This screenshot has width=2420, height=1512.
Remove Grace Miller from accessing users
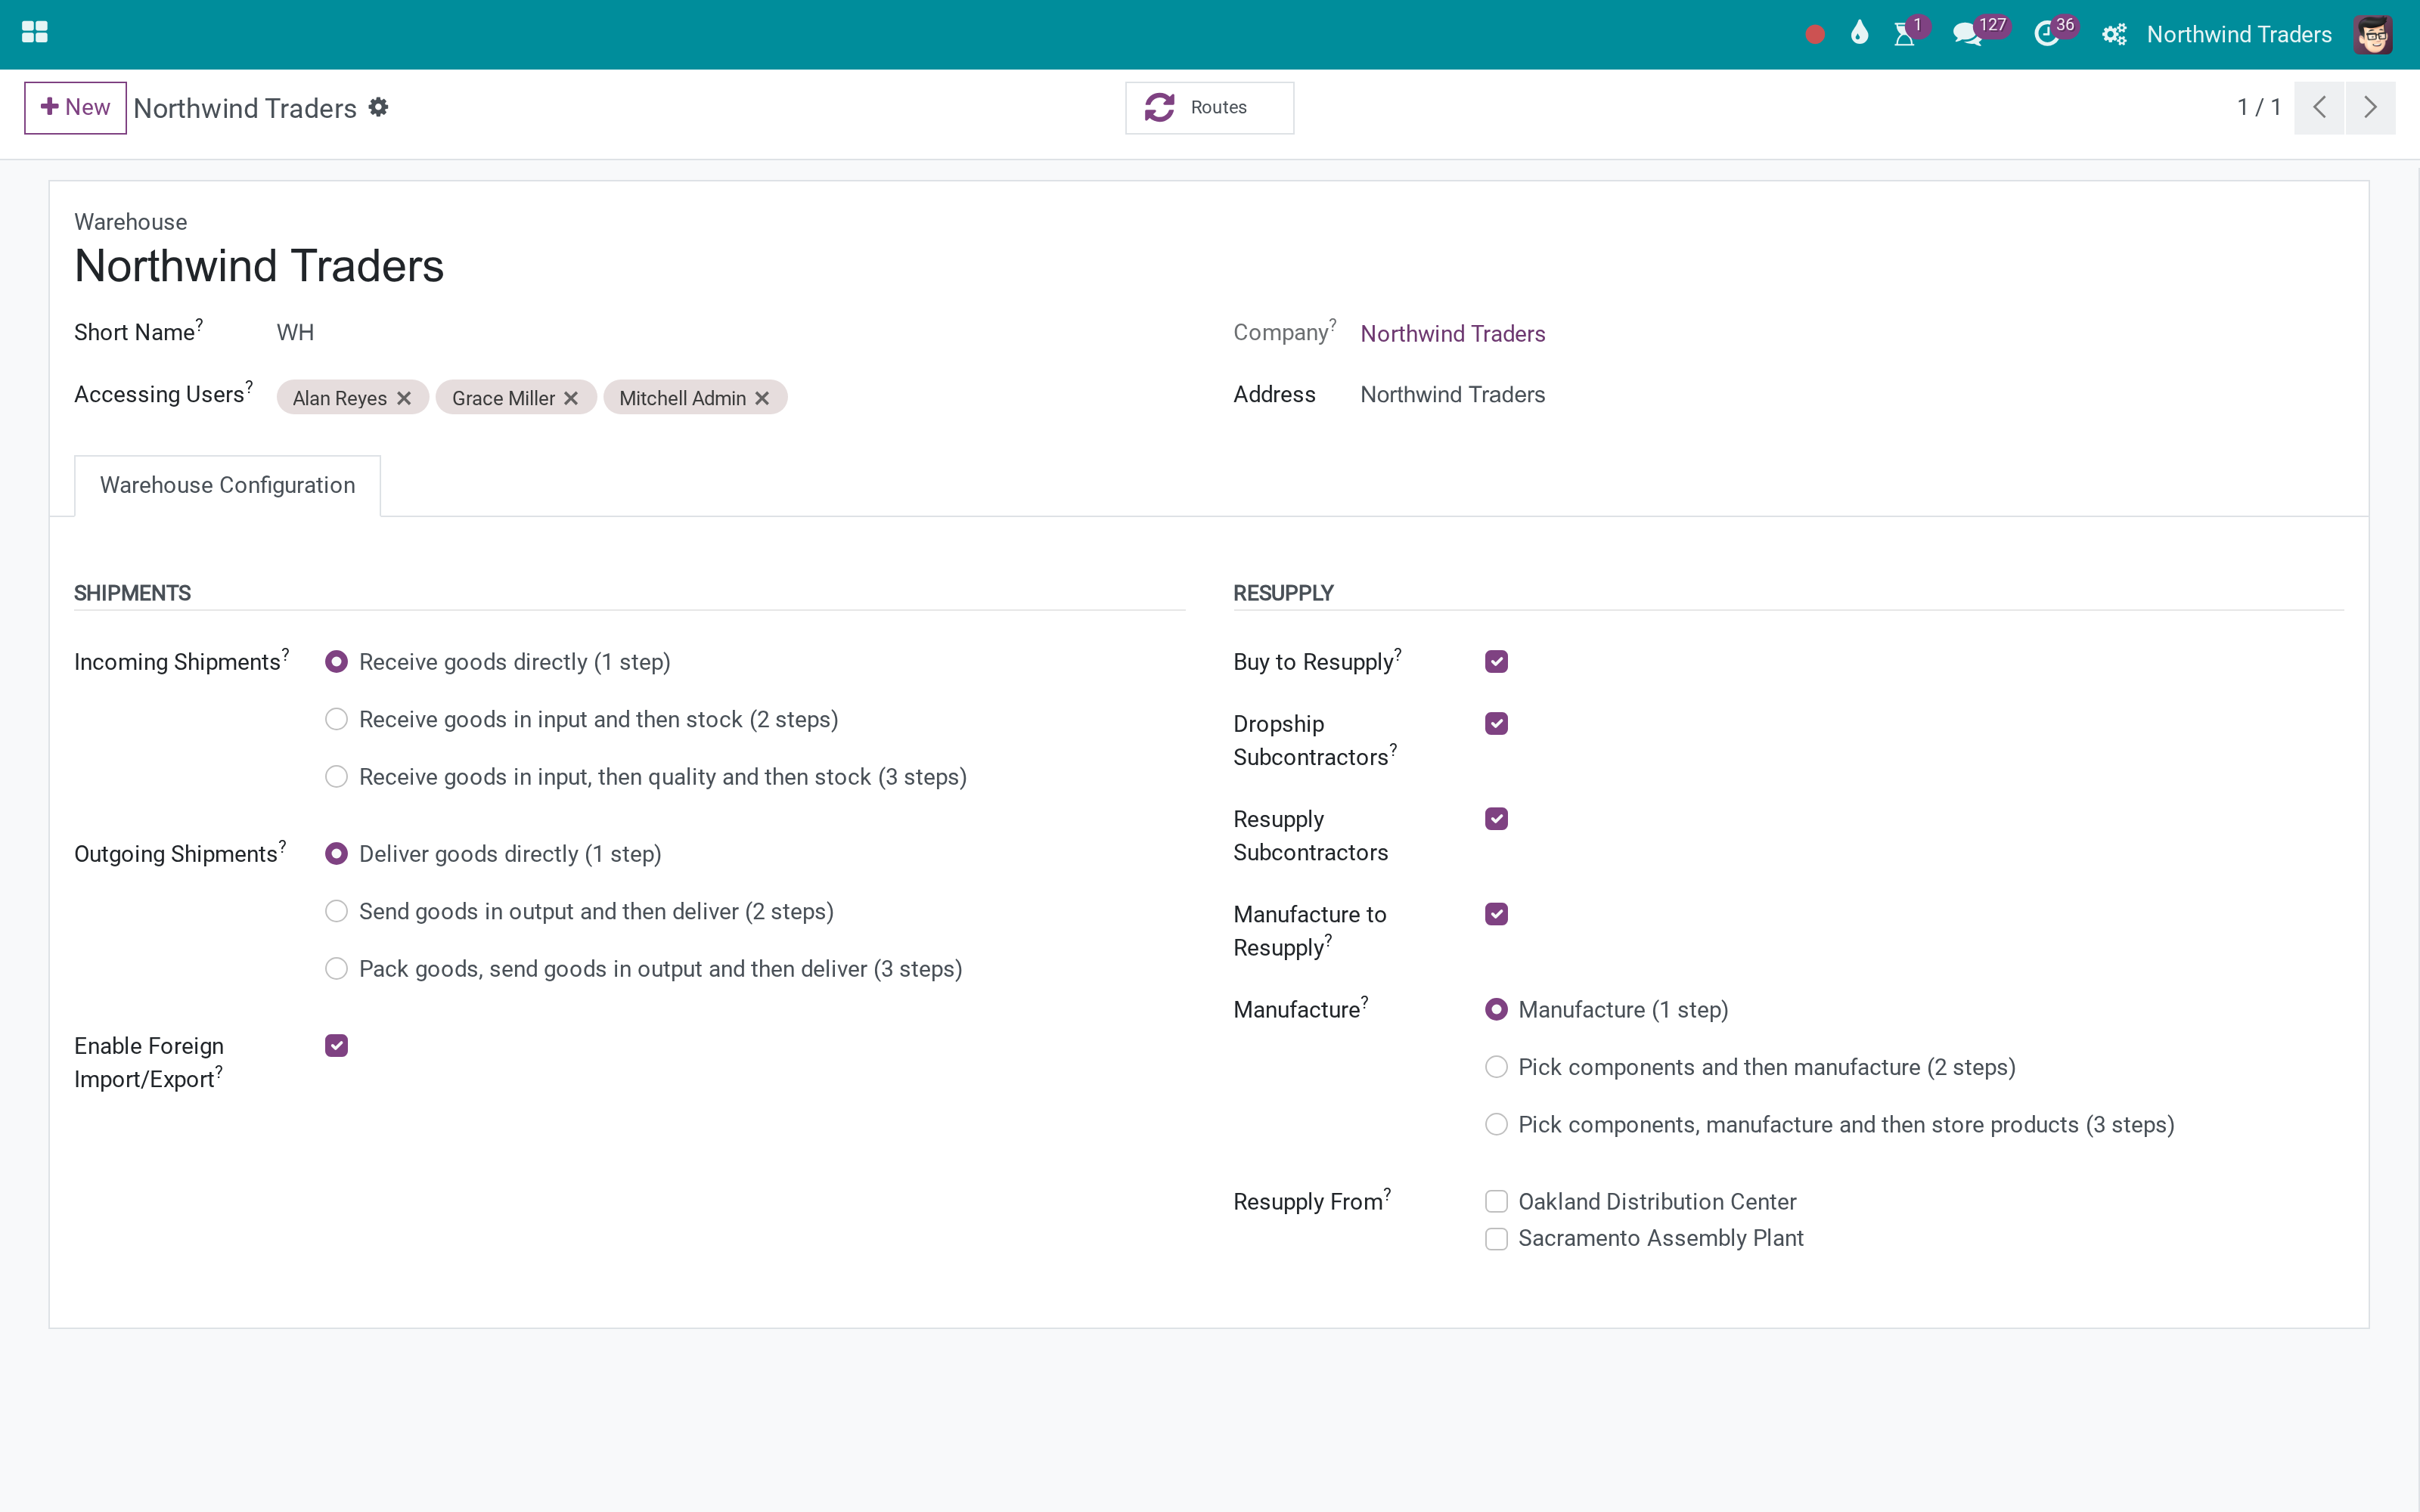tap(571, 398)
